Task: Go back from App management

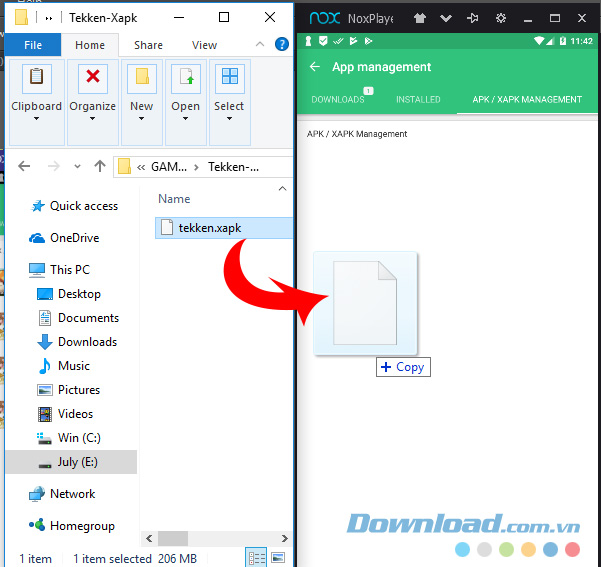Action: pyautogui.click(x=315, y=67)
